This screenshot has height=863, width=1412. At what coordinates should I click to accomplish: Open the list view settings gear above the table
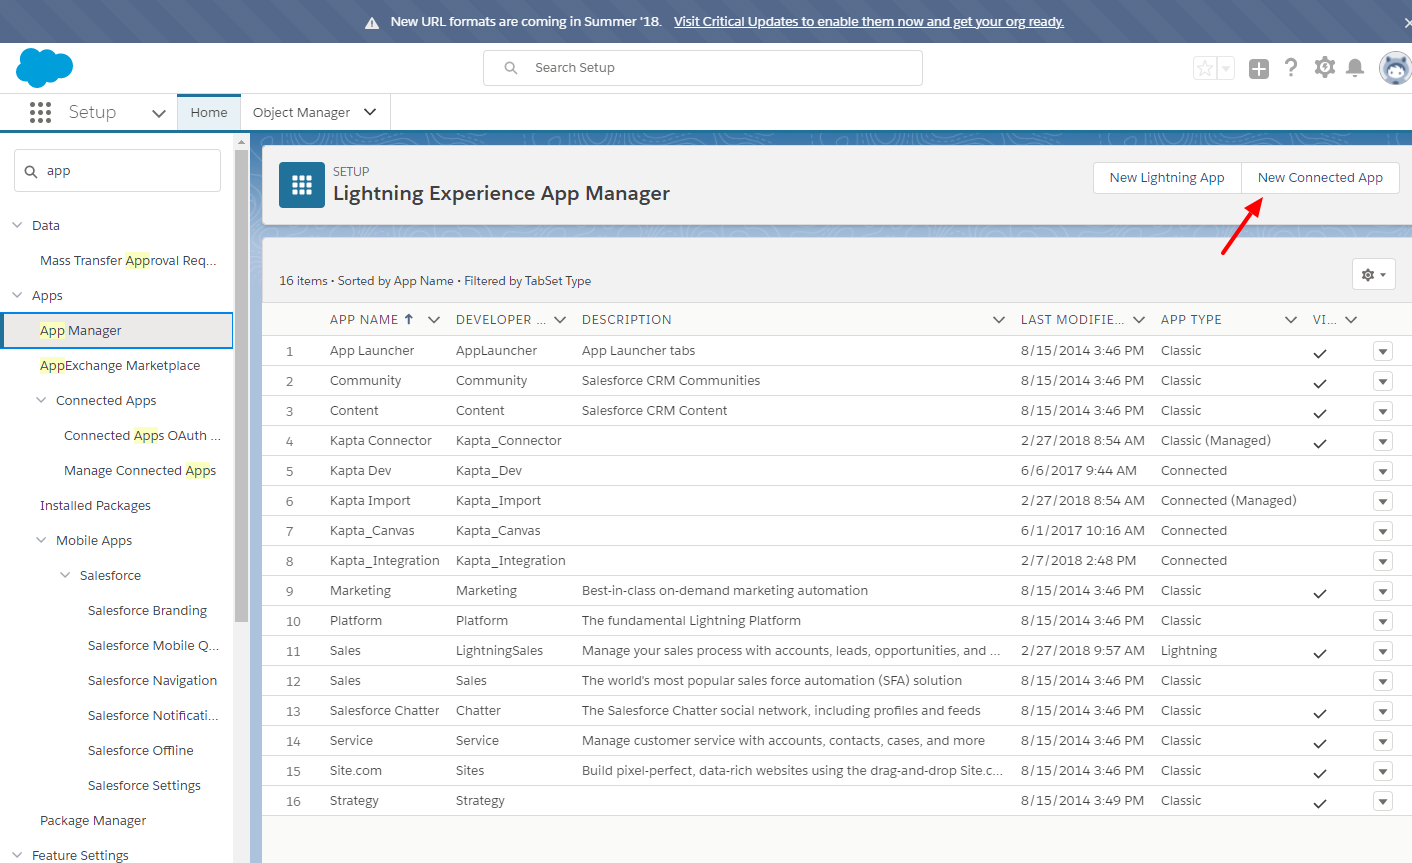click(1373, 273)
